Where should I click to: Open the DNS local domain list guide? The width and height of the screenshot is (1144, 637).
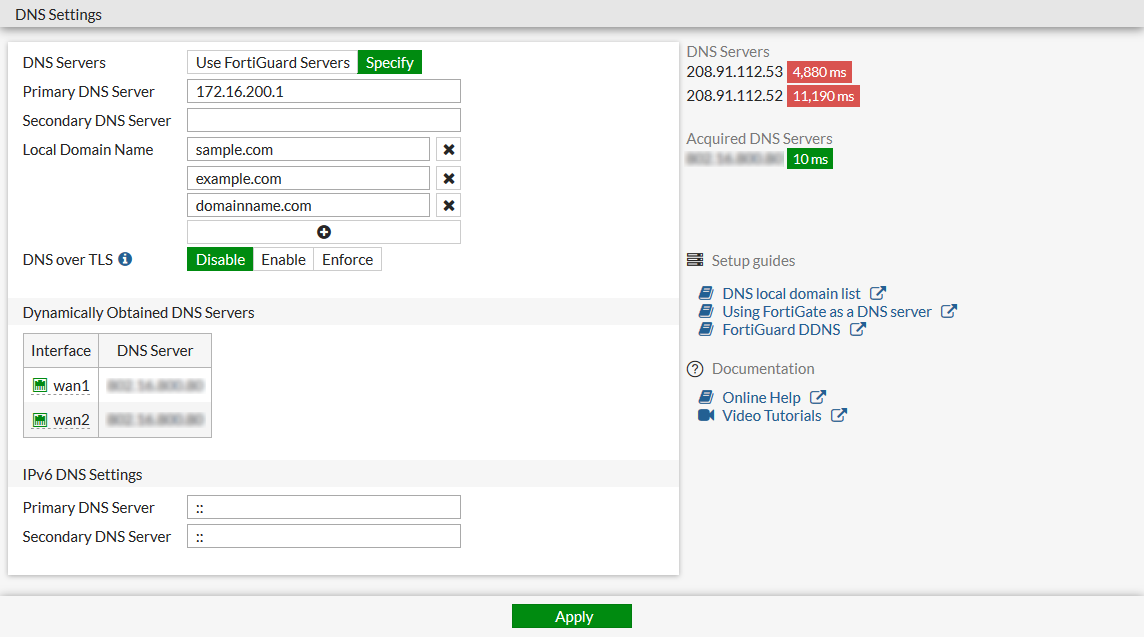click(791, 293)
